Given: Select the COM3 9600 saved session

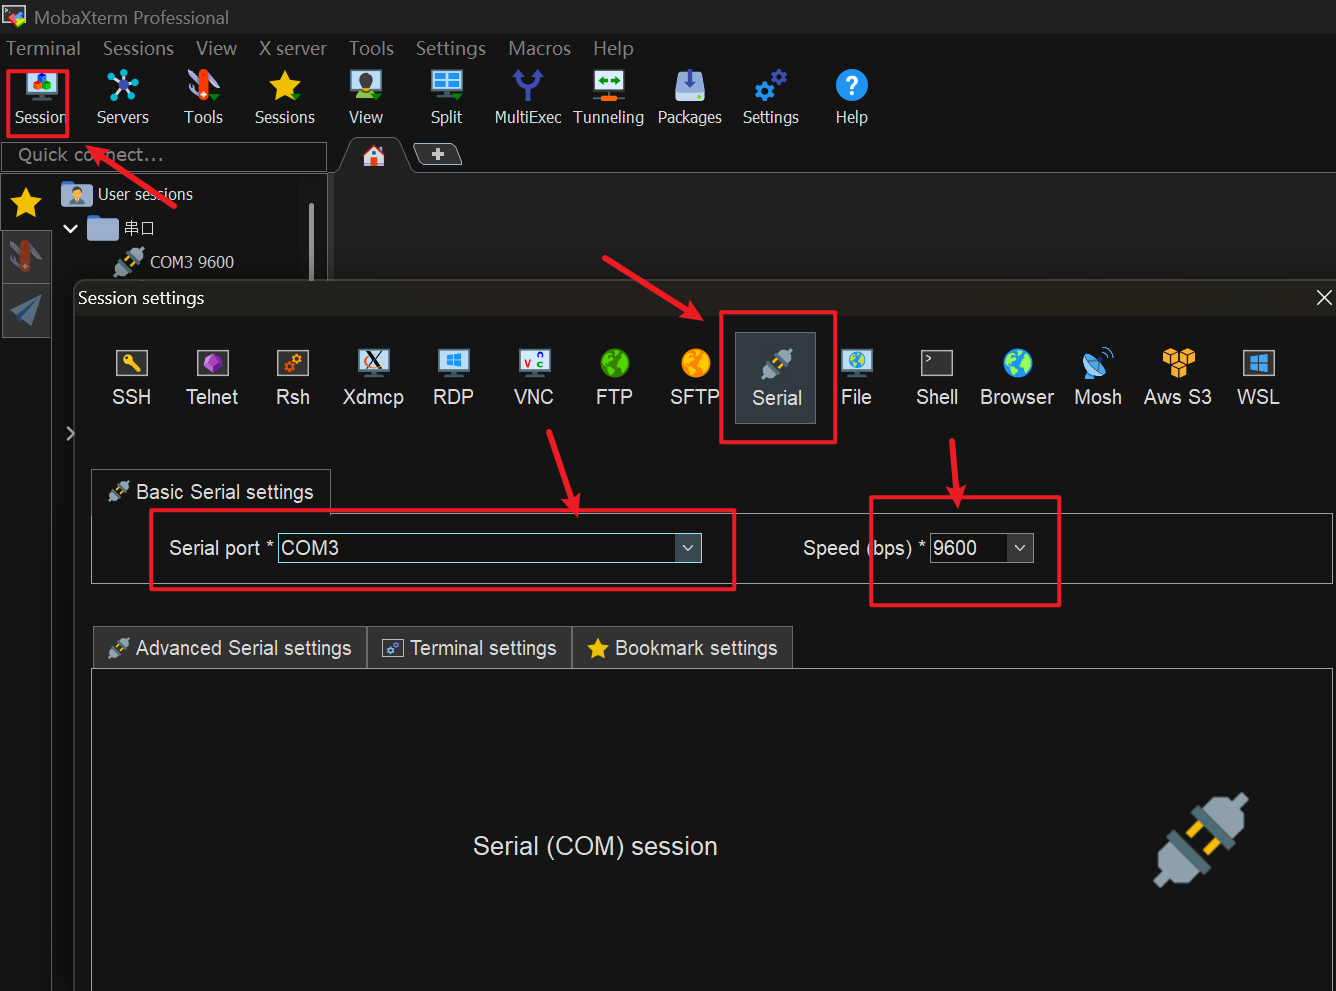Looking at the screenshot, I should [x=174, y=262].
